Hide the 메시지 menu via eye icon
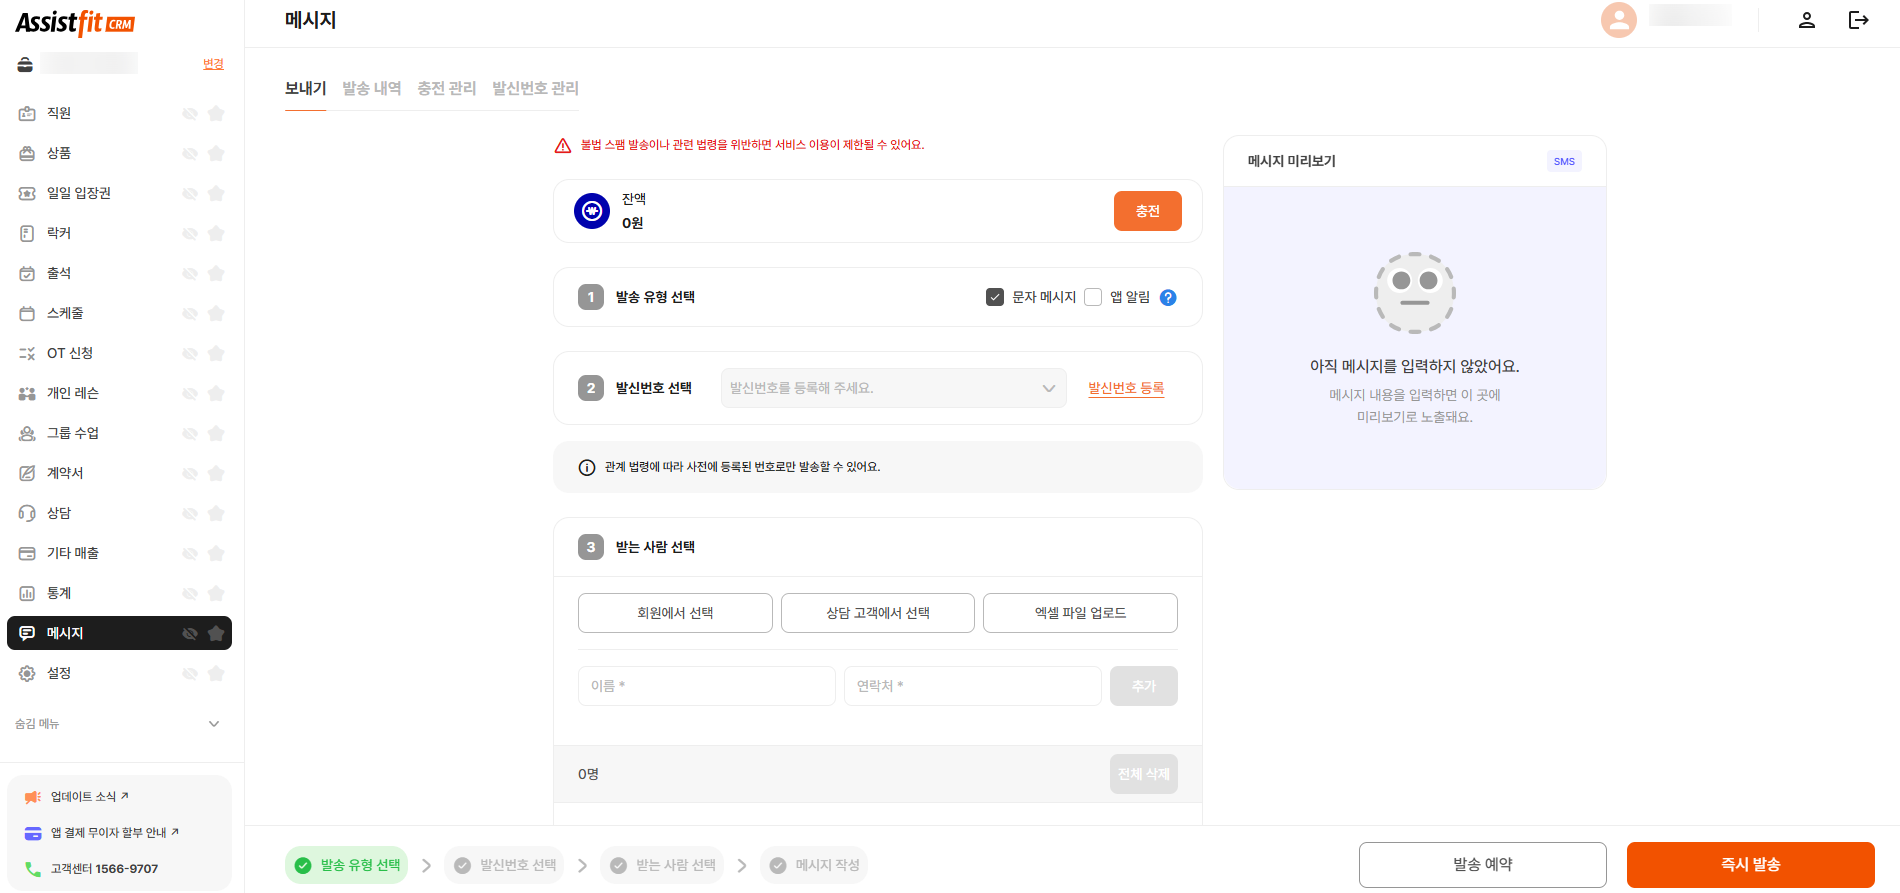The height and width of the screenshot is (893, 1900). pos(190,633)
